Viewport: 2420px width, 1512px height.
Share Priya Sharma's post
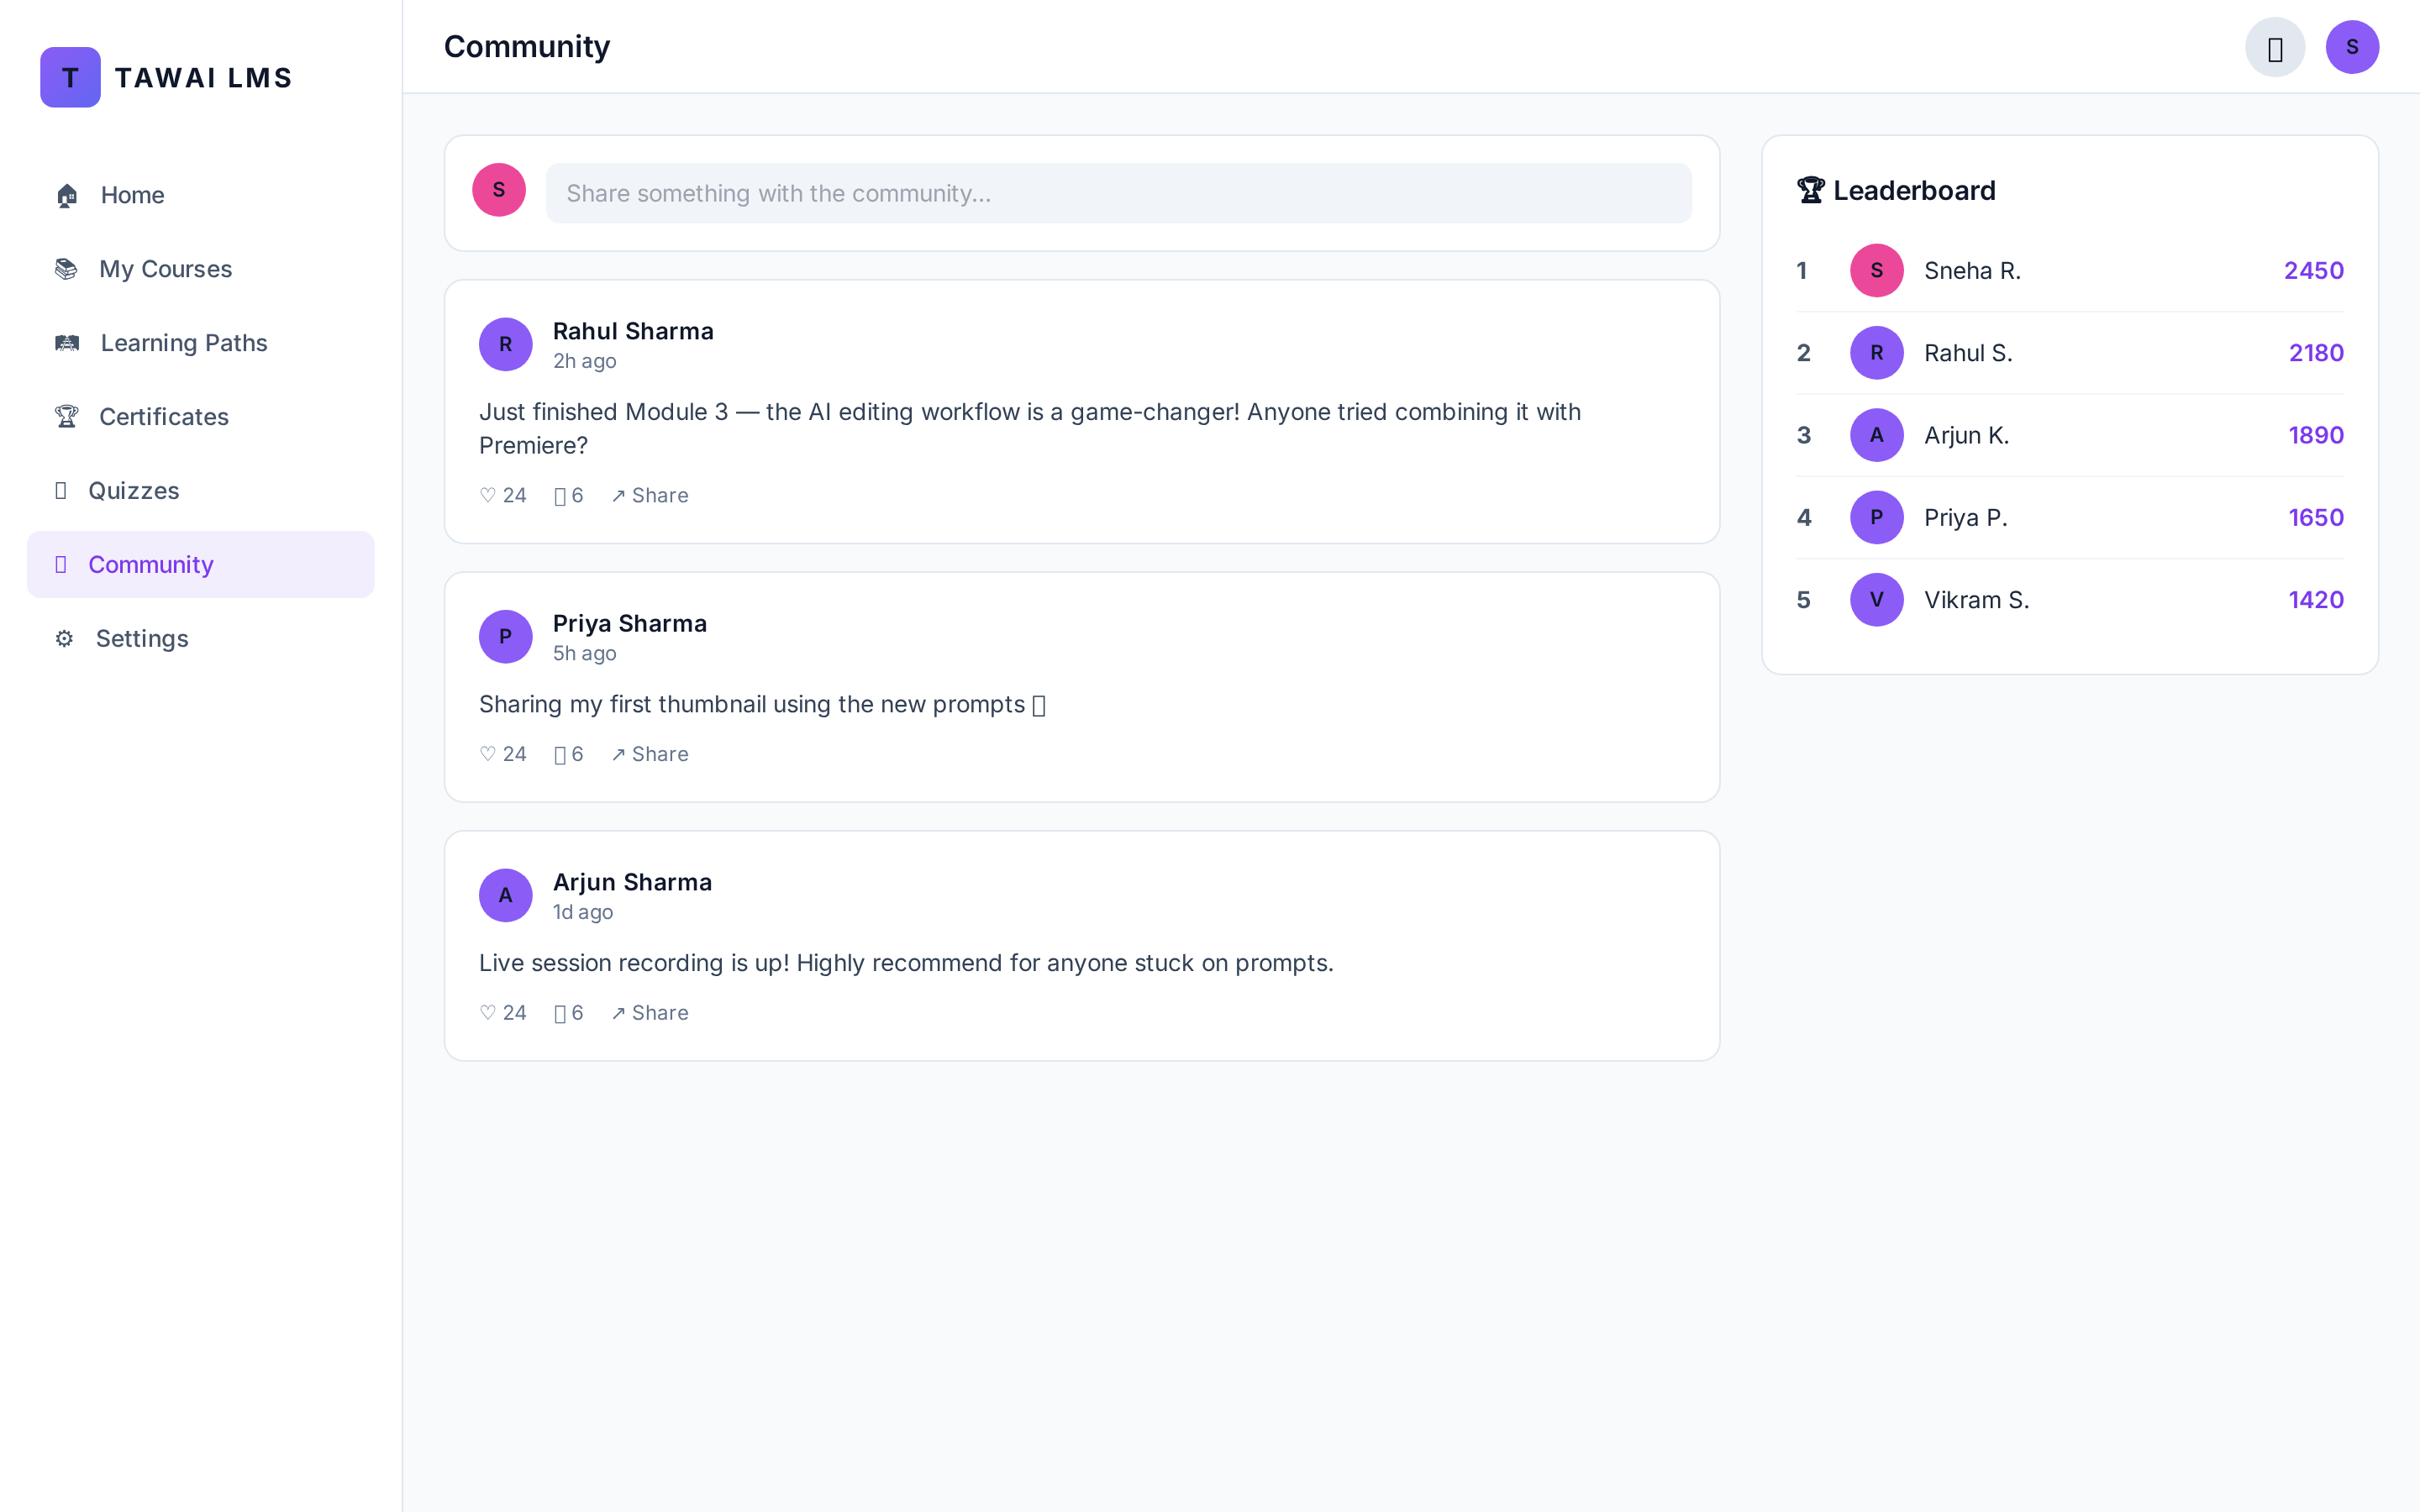tap(650, 754)
